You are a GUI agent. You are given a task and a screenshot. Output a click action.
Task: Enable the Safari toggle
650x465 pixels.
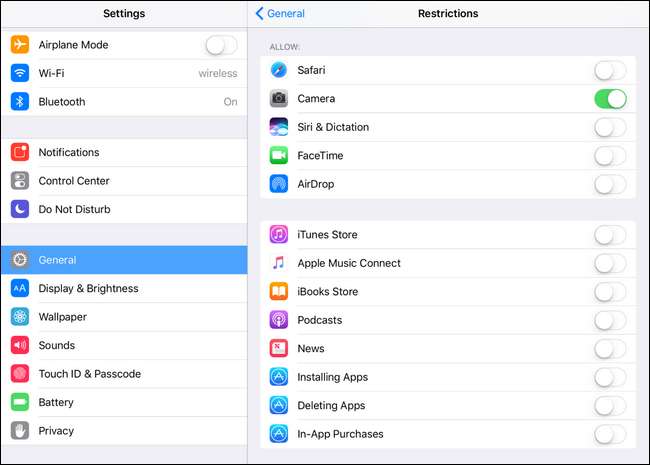click(x=609, y=70)
